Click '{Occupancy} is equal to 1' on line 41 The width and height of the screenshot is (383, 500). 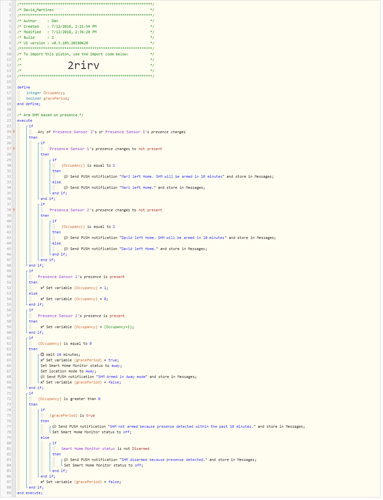(x=88, y=227)
